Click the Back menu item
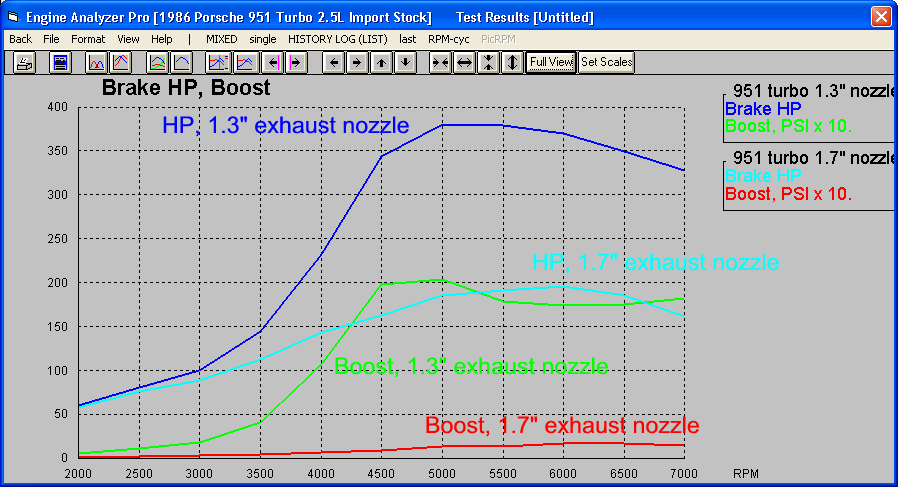Screen dimensions: 898x487 point(21,39)
